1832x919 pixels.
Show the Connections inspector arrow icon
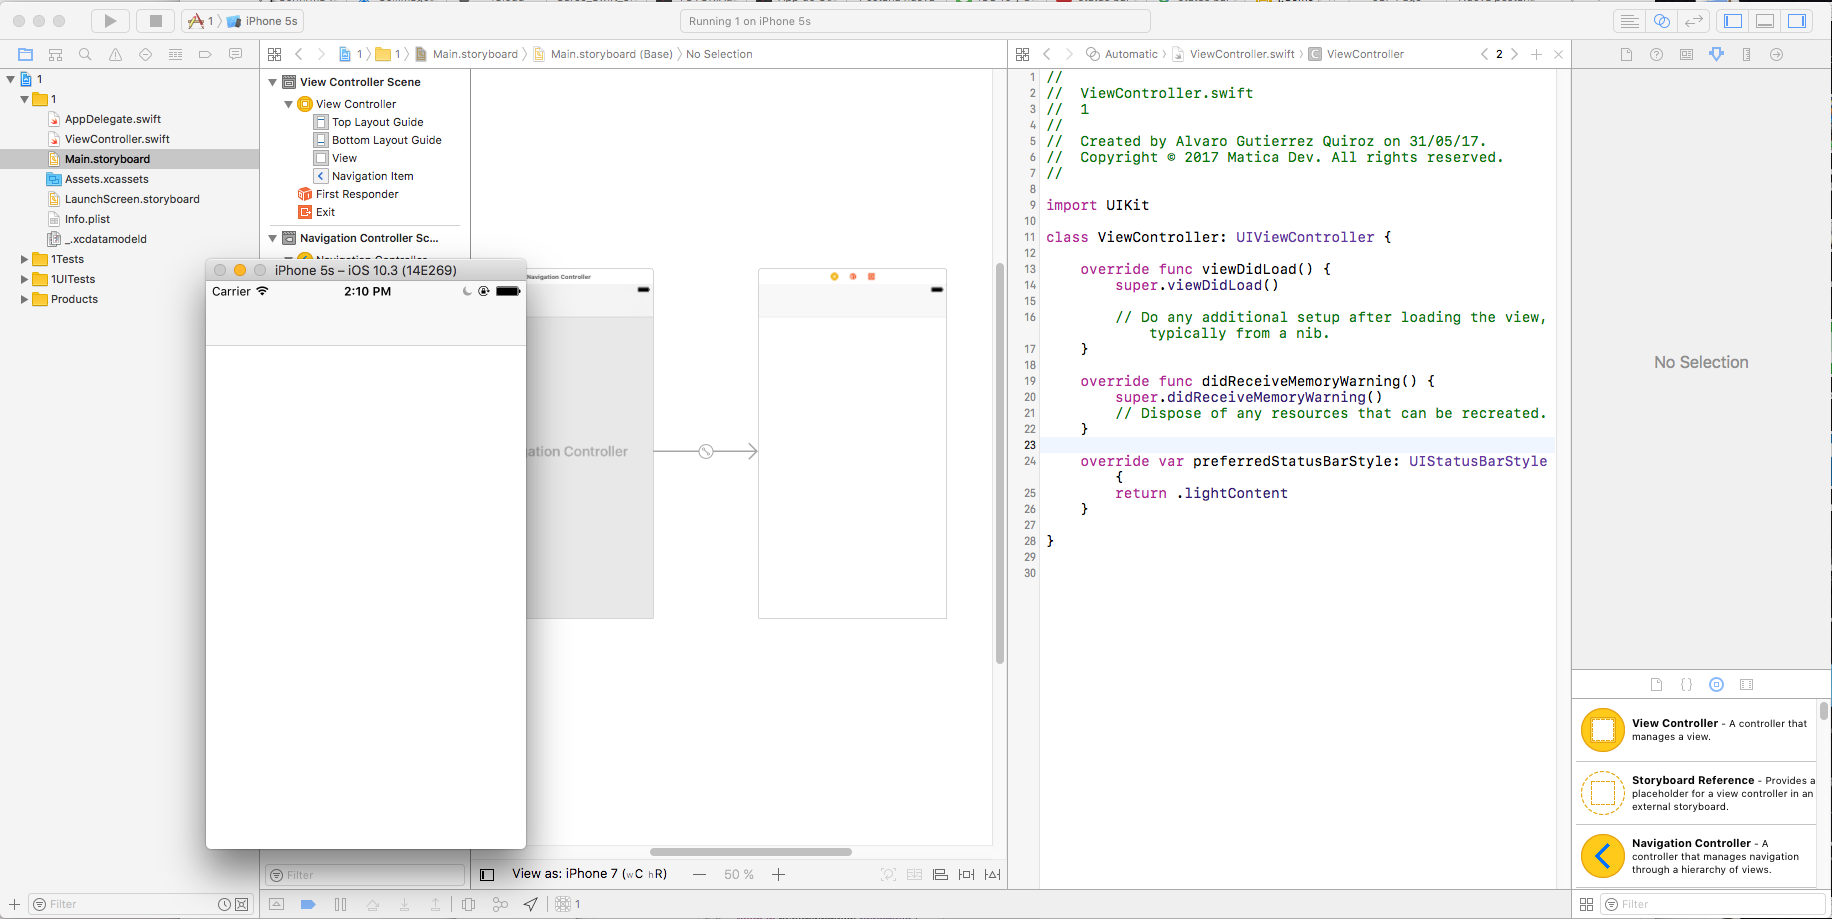pyautogui.click(x=1777, y=54)
